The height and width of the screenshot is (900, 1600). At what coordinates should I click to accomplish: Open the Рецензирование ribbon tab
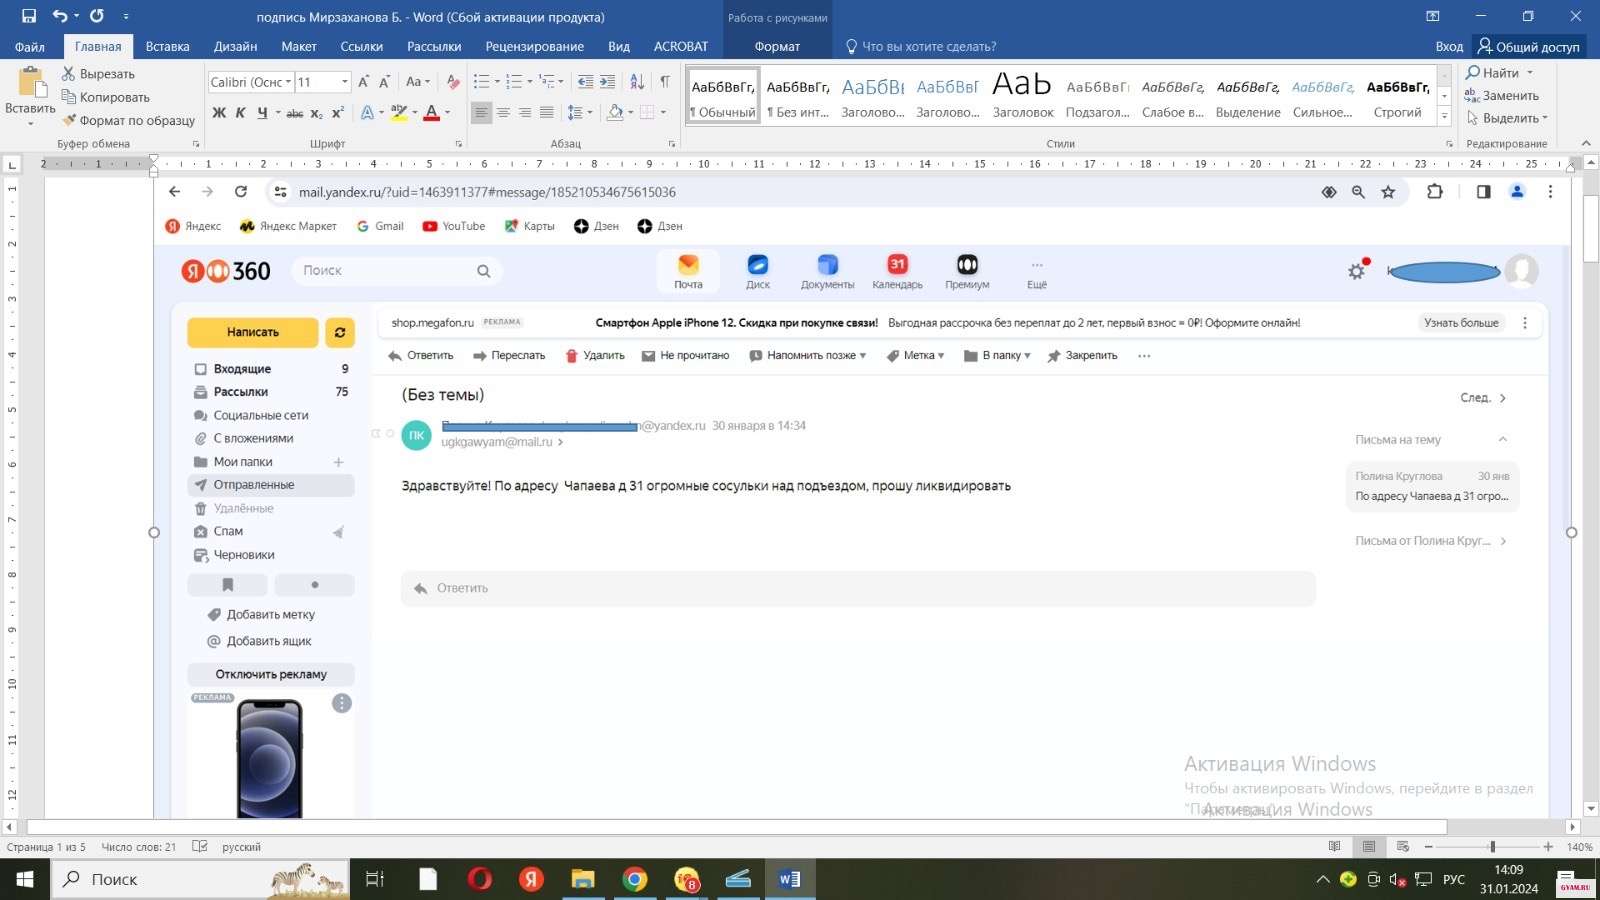point(534,46)
